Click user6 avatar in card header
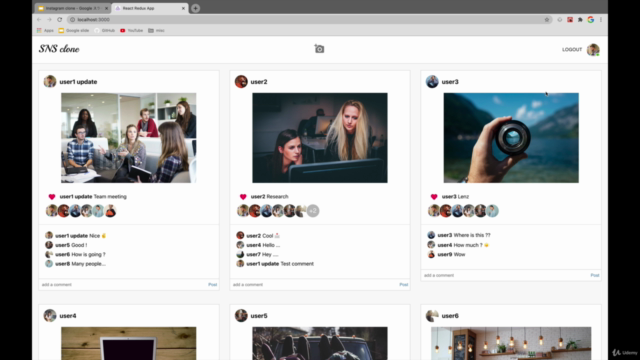Viewport: 640px width, 360px height. point(432,316)
